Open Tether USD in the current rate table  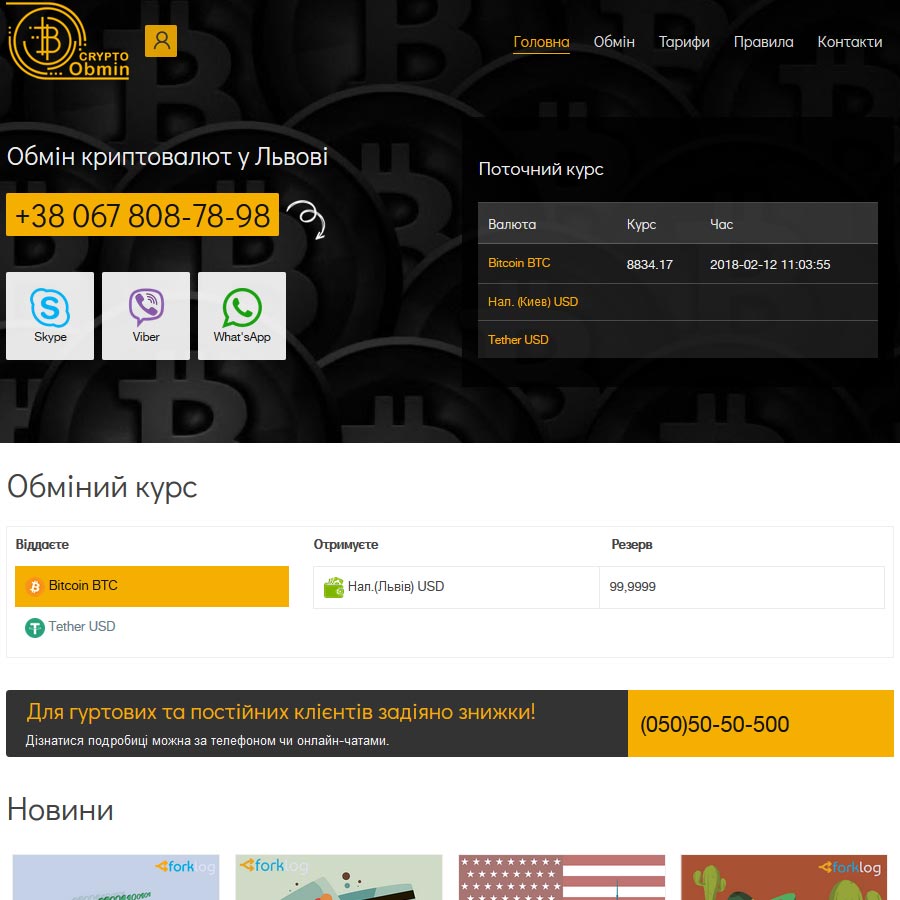tap(518, 340)
